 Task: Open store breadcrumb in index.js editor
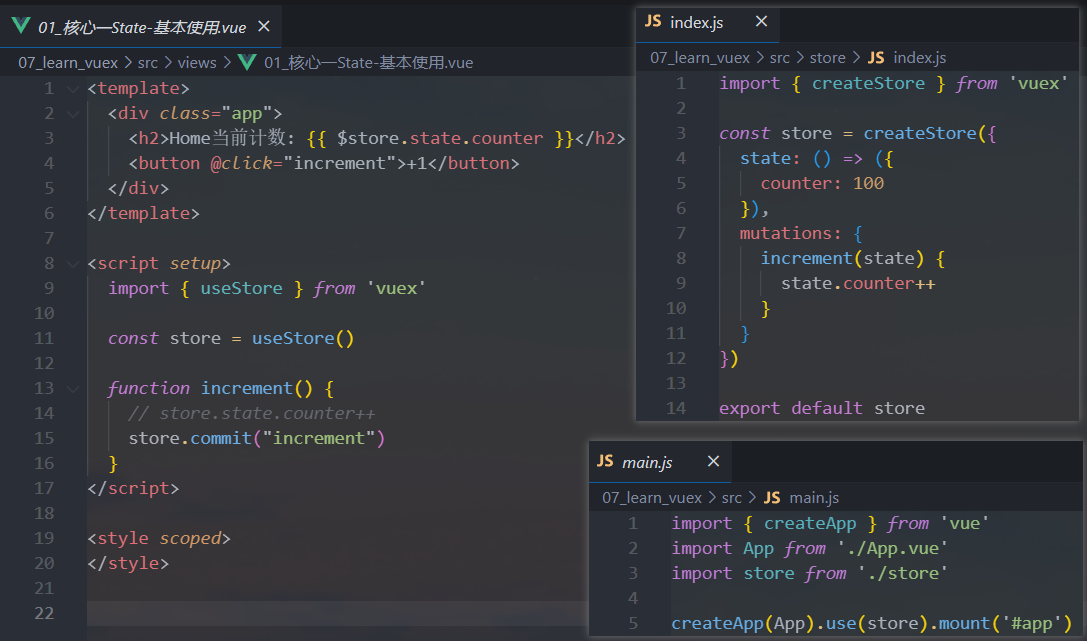coord(828,58)
